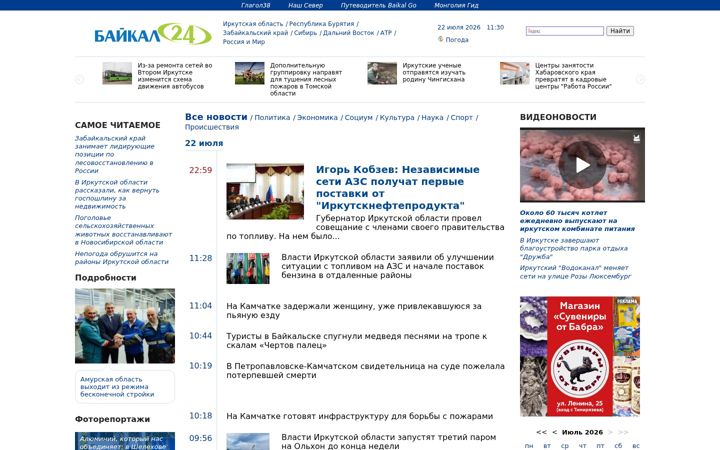Open carousel story about bus route changes
The image size is (720, 450).
coord(174,76)
